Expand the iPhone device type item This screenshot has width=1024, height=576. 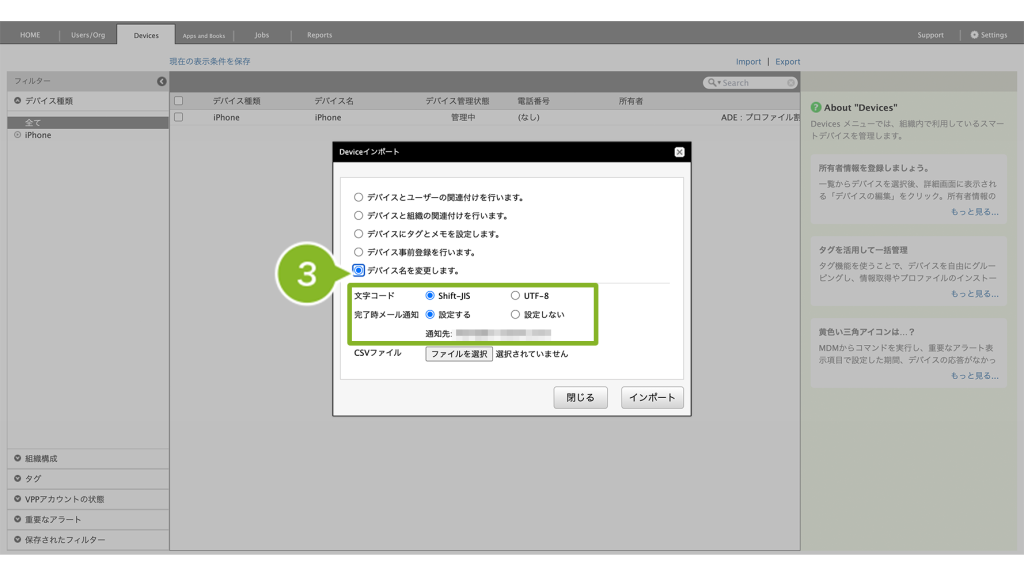tap(17, 135)
